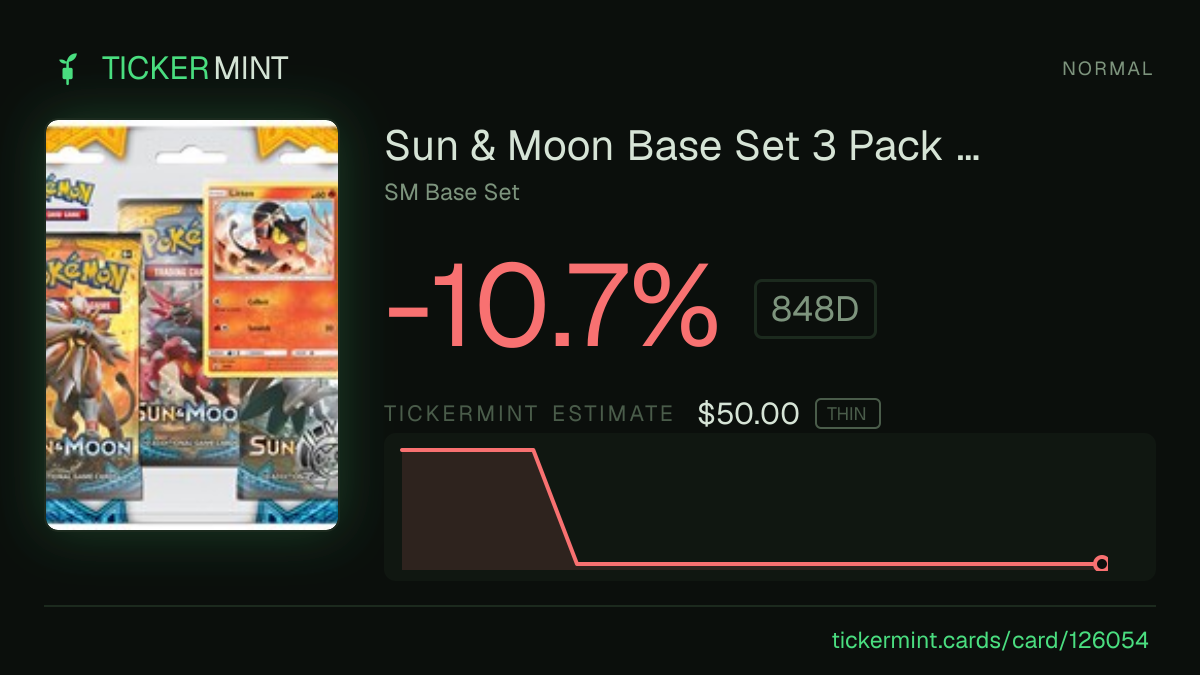Viewport: 1200px width, 675px height.
Task: Select the 848D time period badge
Action: pyautogui.click(x=815, y=309)
